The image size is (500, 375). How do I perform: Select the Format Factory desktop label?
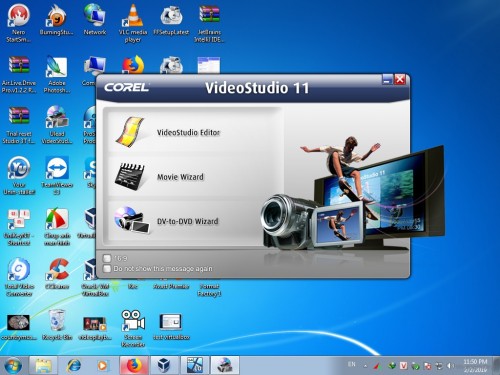coord(209,290)
